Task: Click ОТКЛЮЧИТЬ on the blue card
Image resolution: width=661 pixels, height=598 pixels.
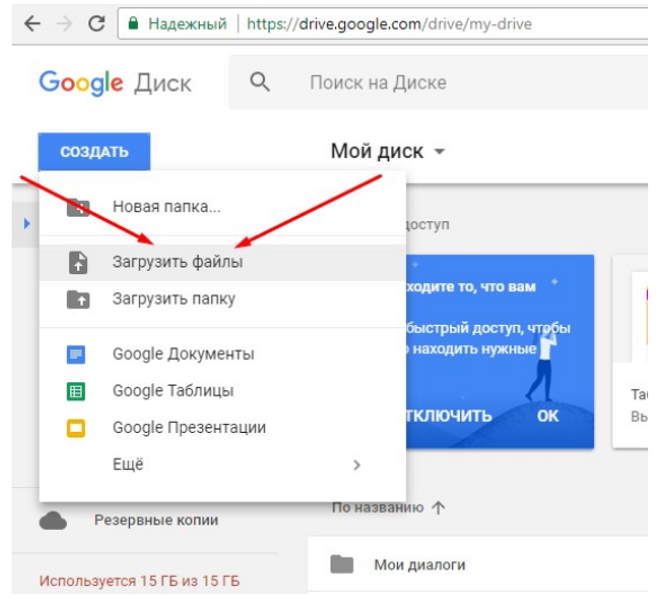Action: click(x=448, y=416)
